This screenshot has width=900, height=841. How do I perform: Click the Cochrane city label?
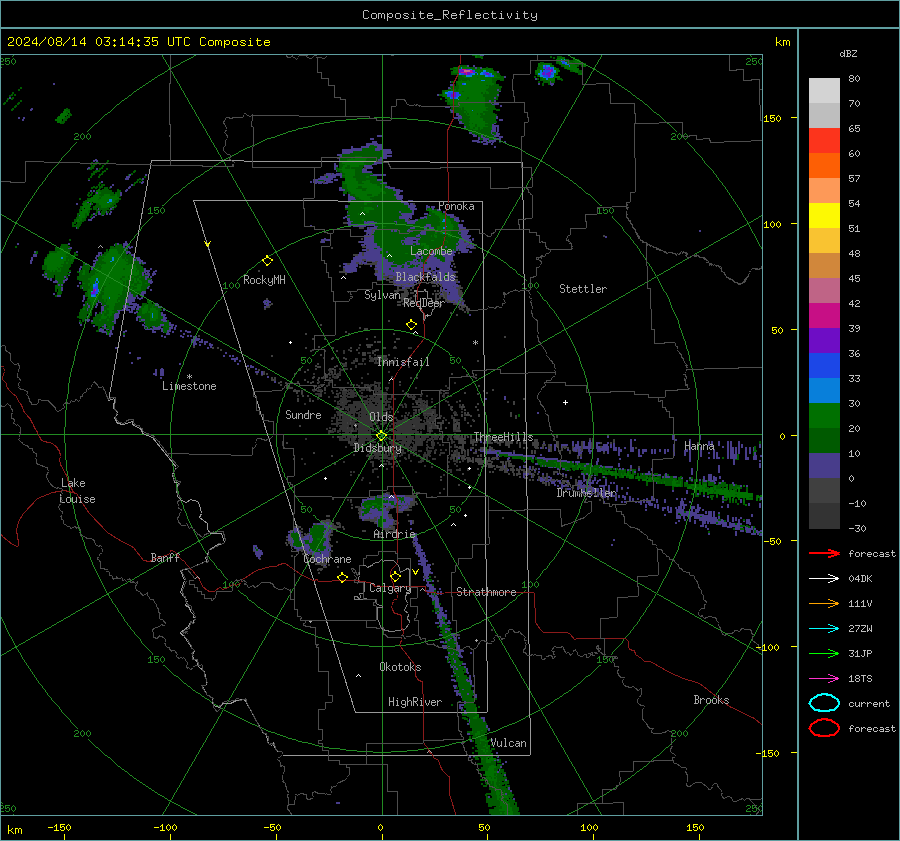click(327, 559)
